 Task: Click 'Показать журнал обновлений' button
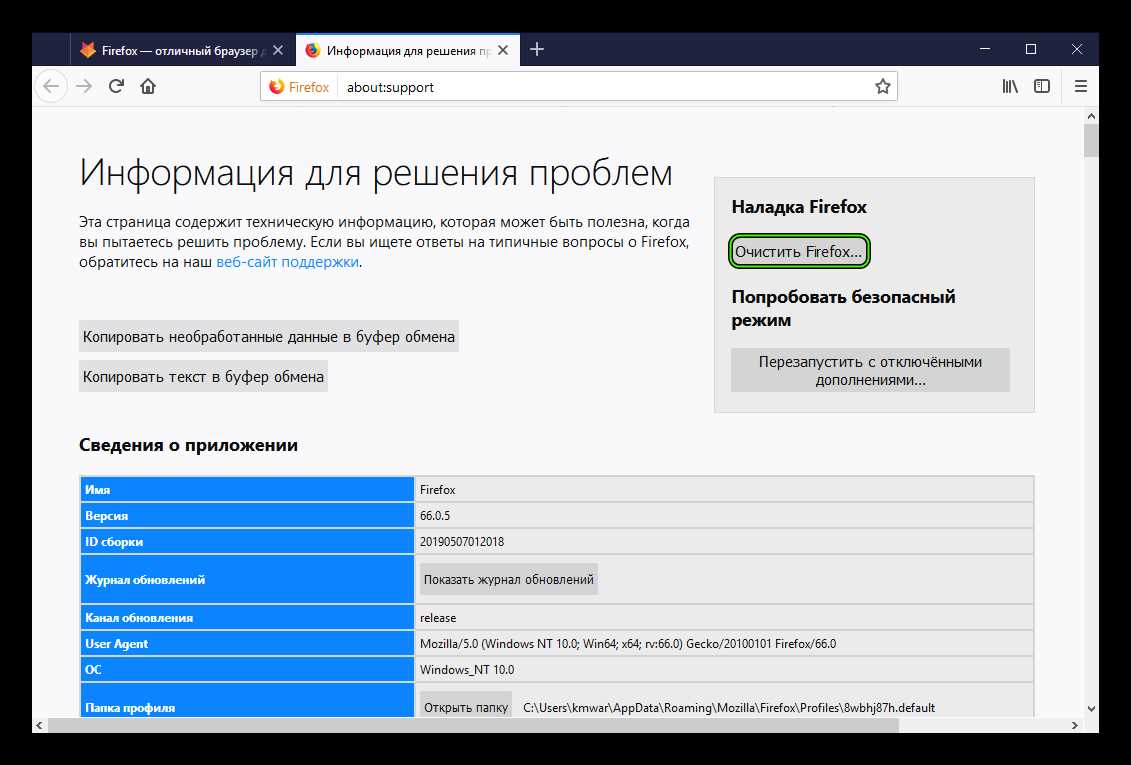(x=509, y=580)
